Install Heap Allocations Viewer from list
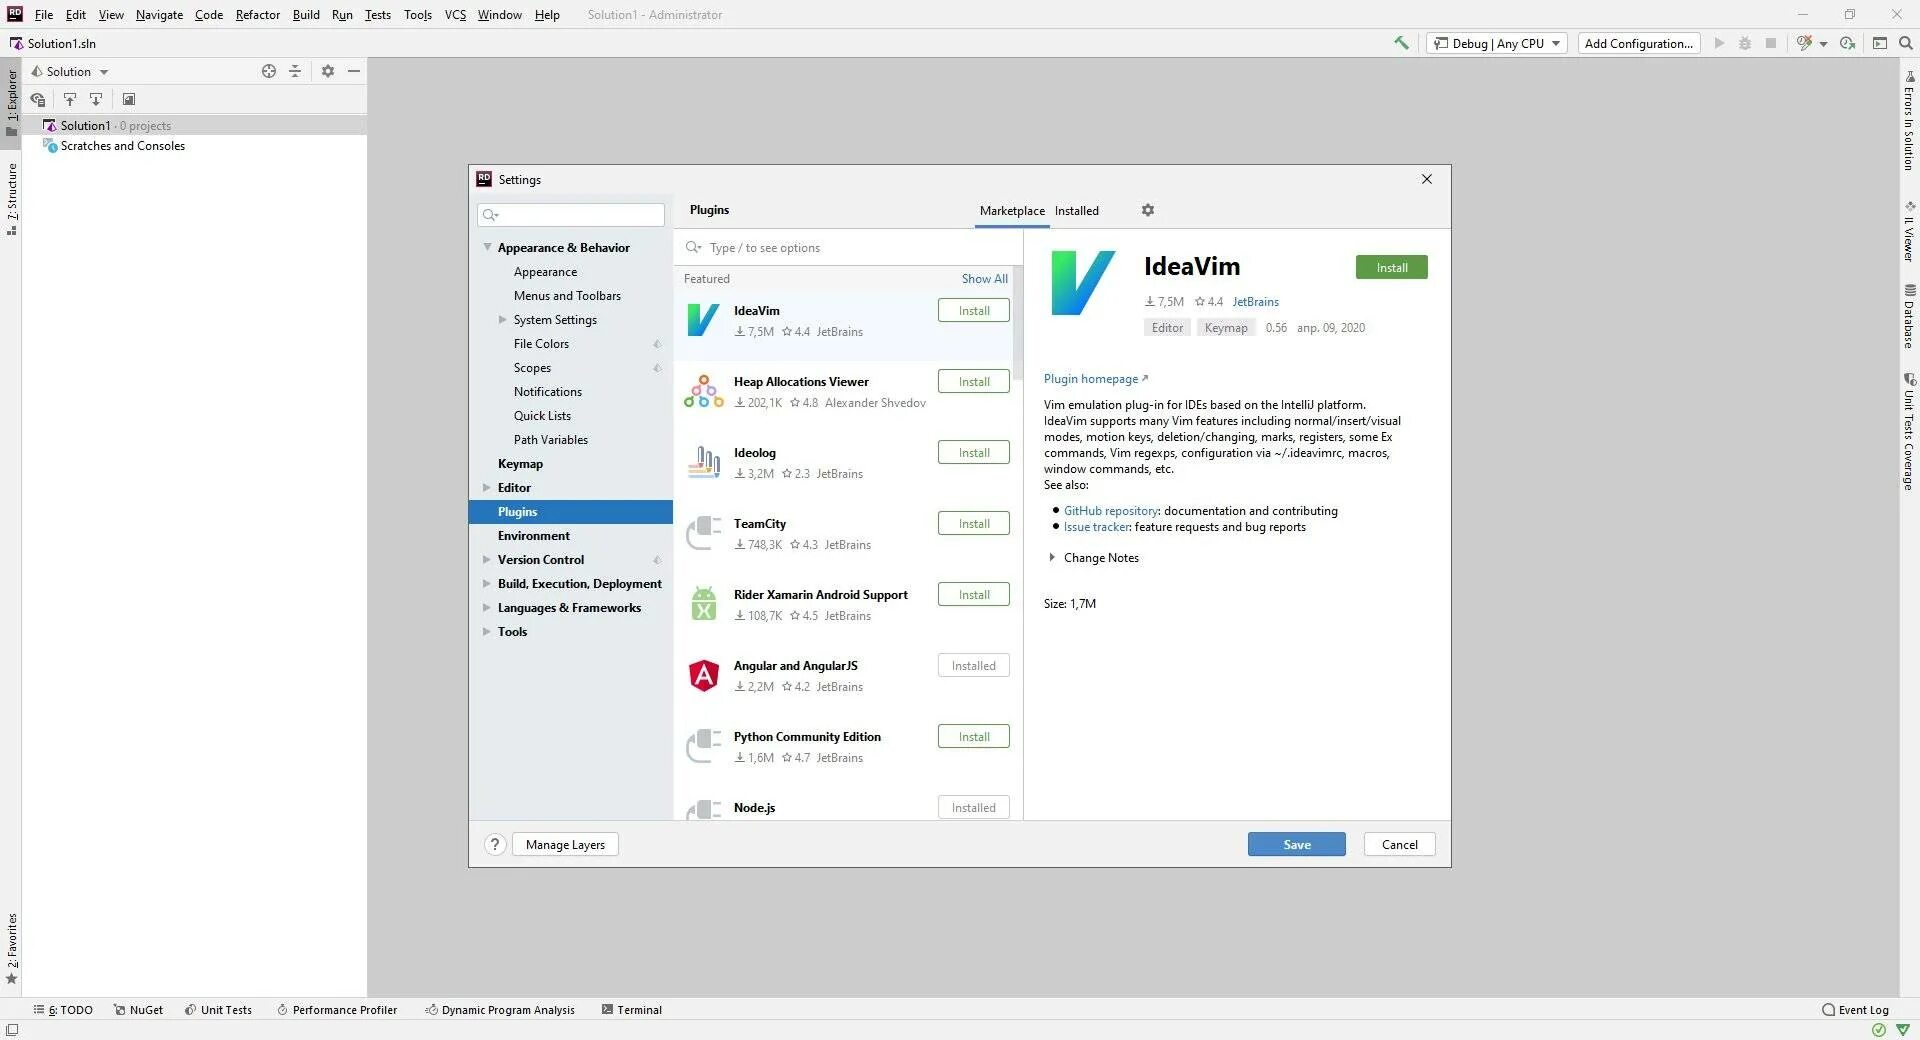1920x1040 pixels. point(974,381)
